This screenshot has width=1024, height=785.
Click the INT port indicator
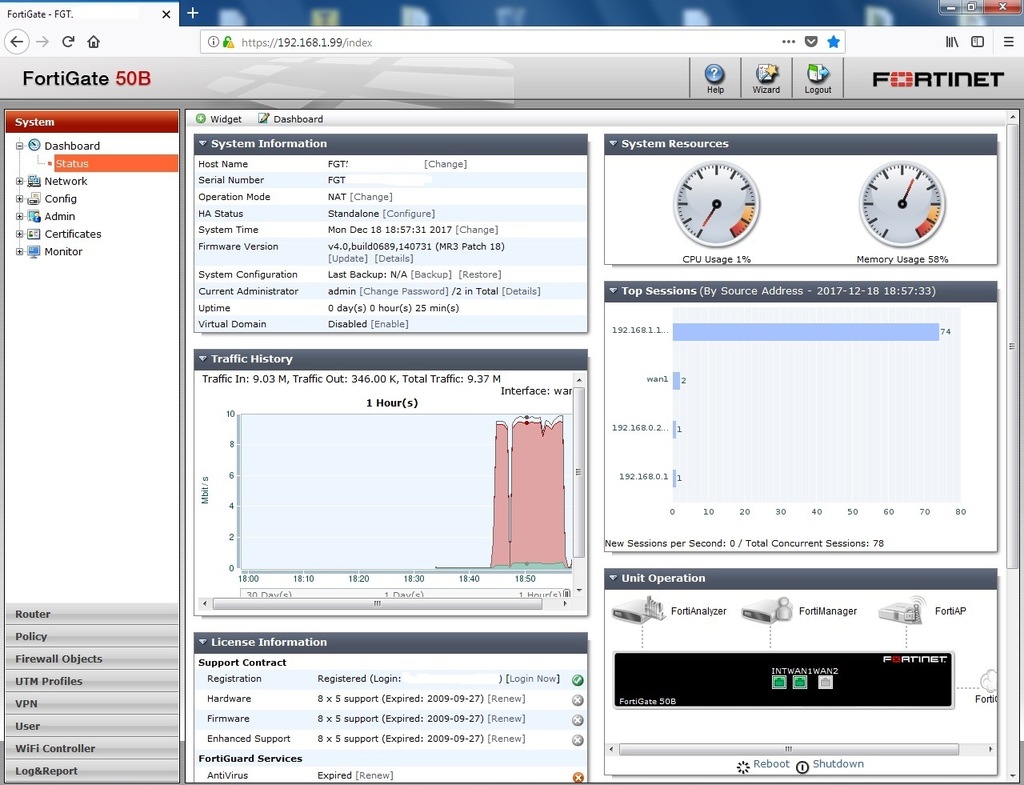point(779,682)
